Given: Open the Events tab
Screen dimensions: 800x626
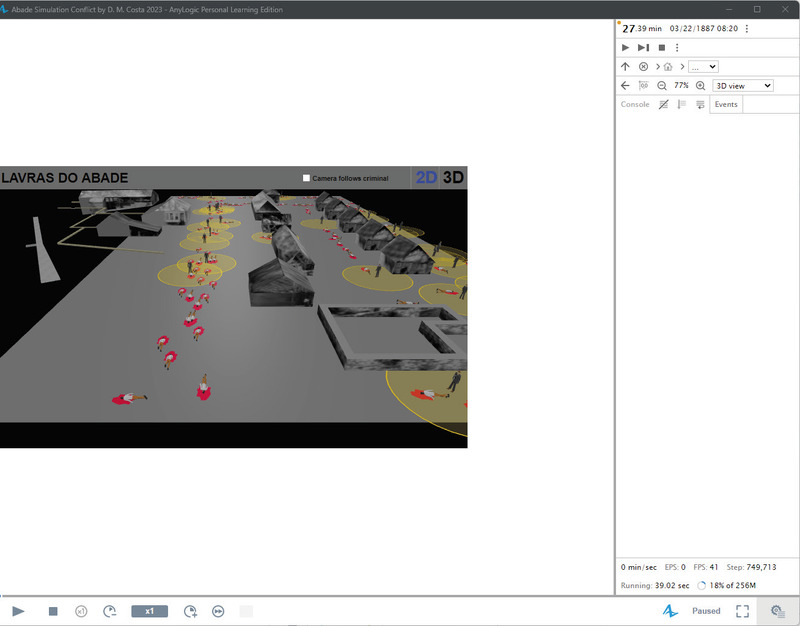Looking at the screenshot, I should pyautogui.click(x=726, y=105).
